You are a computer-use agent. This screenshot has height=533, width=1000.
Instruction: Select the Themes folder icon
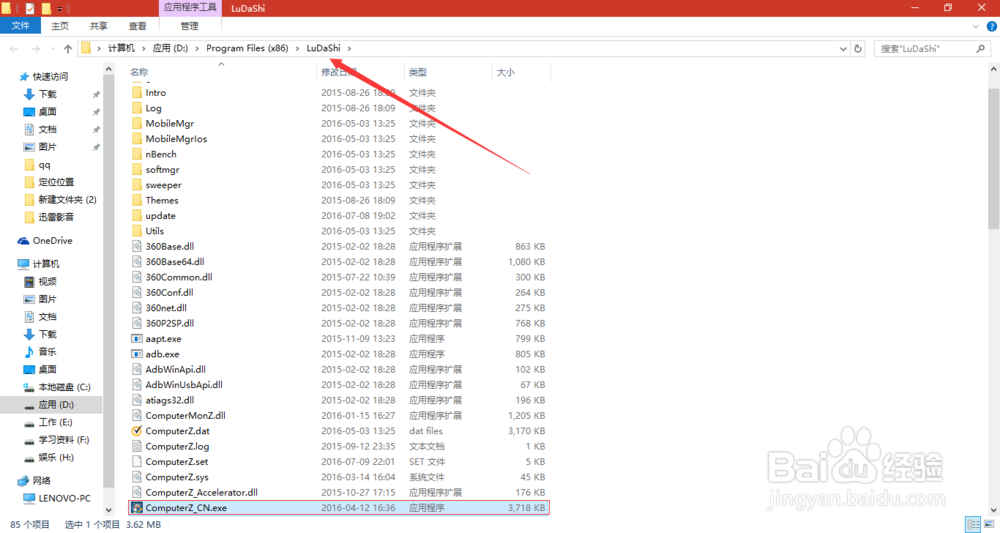point(136,200)
